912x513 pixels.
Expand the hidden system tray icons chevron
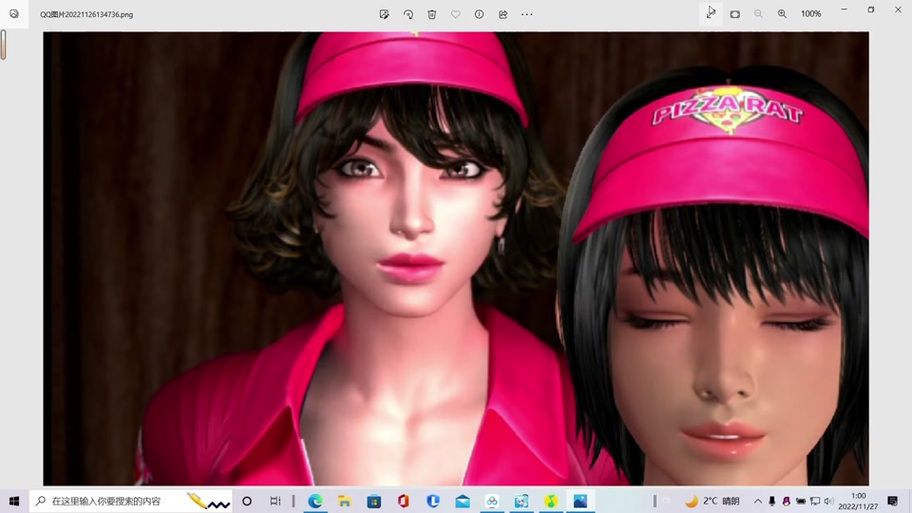pyautogui.click(x=758, y=501)
